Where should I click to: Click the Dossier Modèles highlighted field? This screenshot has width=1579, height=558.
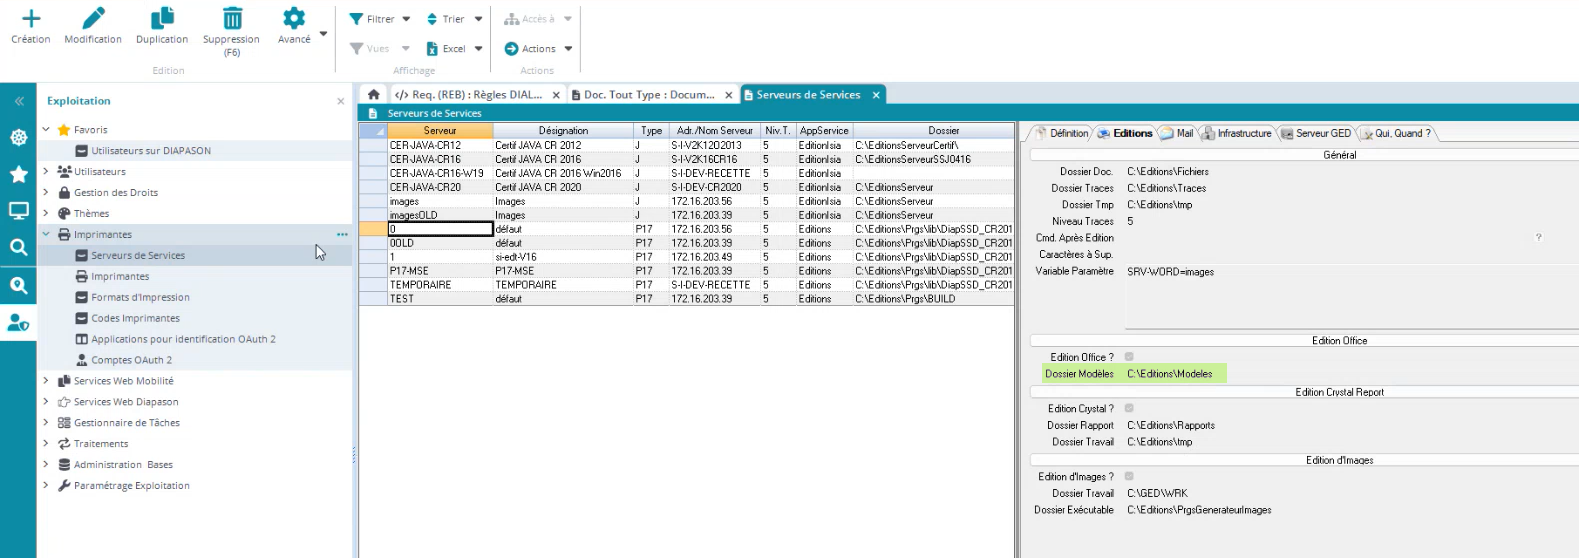pyautogui.click(x=1170, y=374)
